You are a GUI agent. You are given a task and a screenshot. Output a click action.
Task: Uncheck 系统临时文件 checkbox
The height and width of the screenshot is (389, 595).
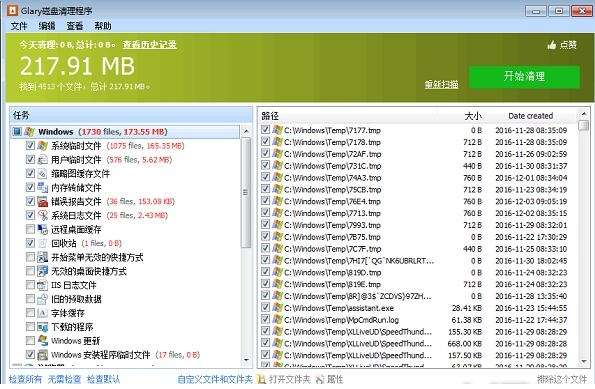coord(30,146)
